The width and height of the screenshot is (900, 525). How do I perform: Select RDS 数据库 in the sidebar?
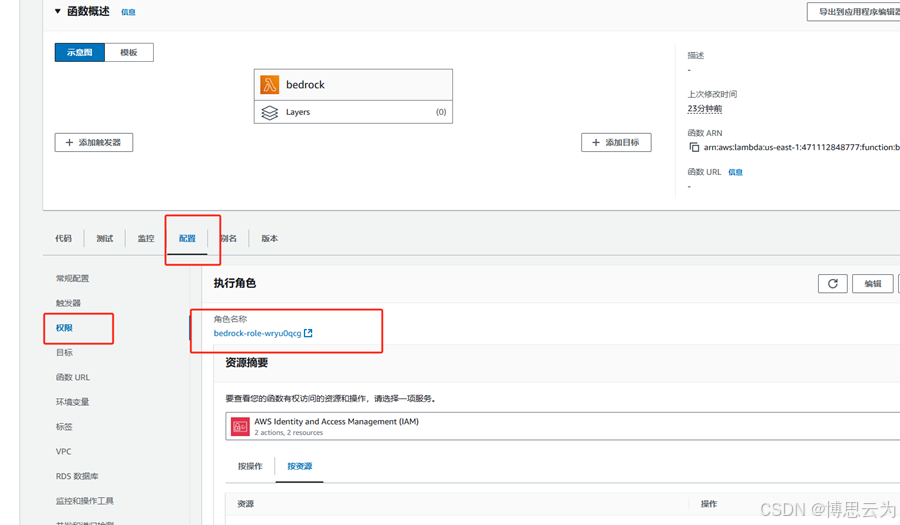click(77, 476)
